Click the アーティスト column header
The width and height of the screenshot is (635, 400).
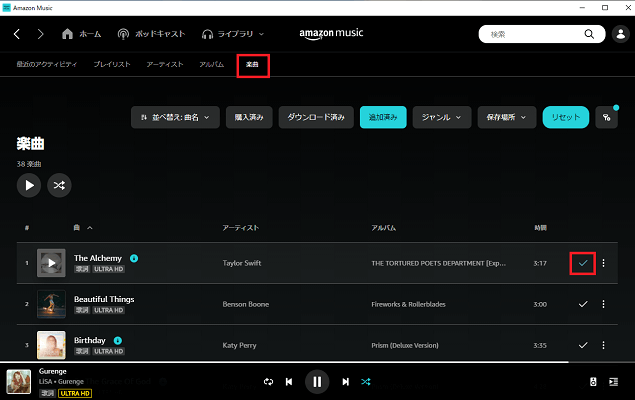coord(241,228)
